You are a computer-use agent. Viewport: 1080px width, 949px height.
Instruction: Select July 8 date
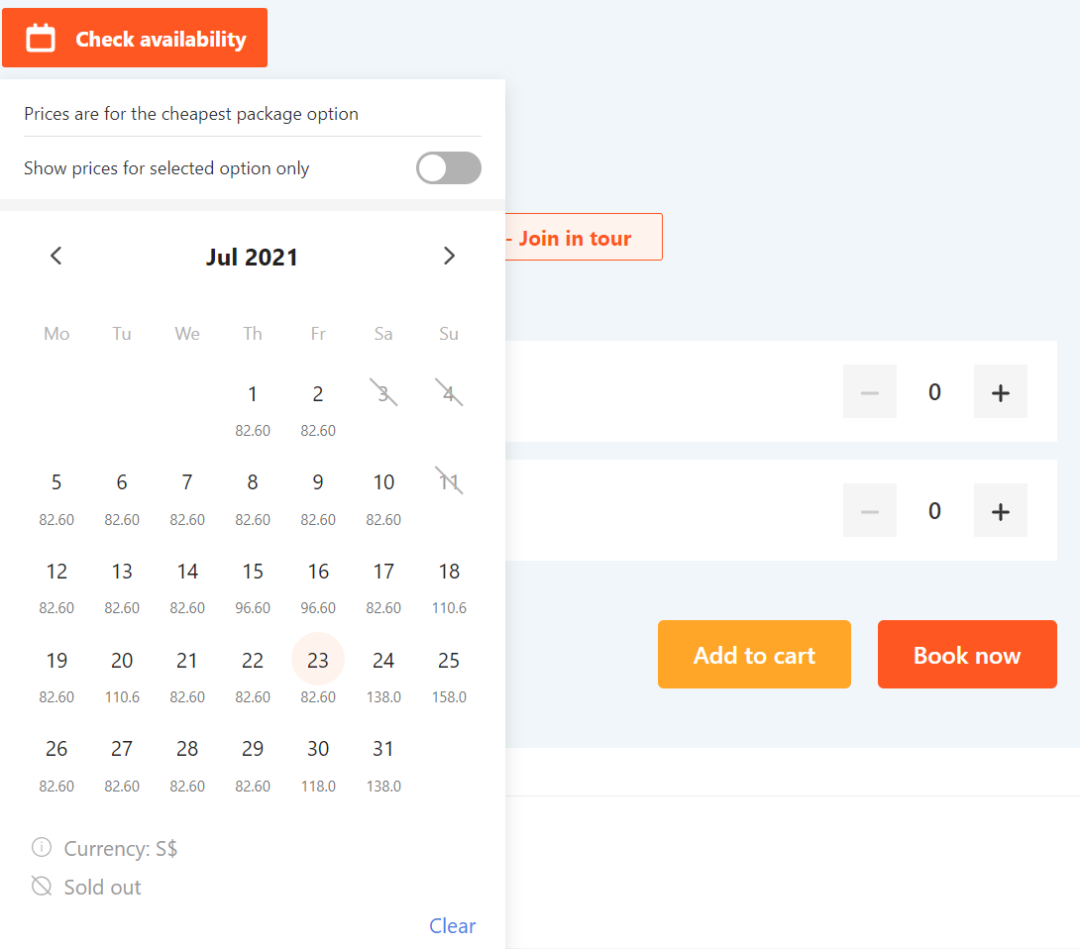(x=253, y=499)
